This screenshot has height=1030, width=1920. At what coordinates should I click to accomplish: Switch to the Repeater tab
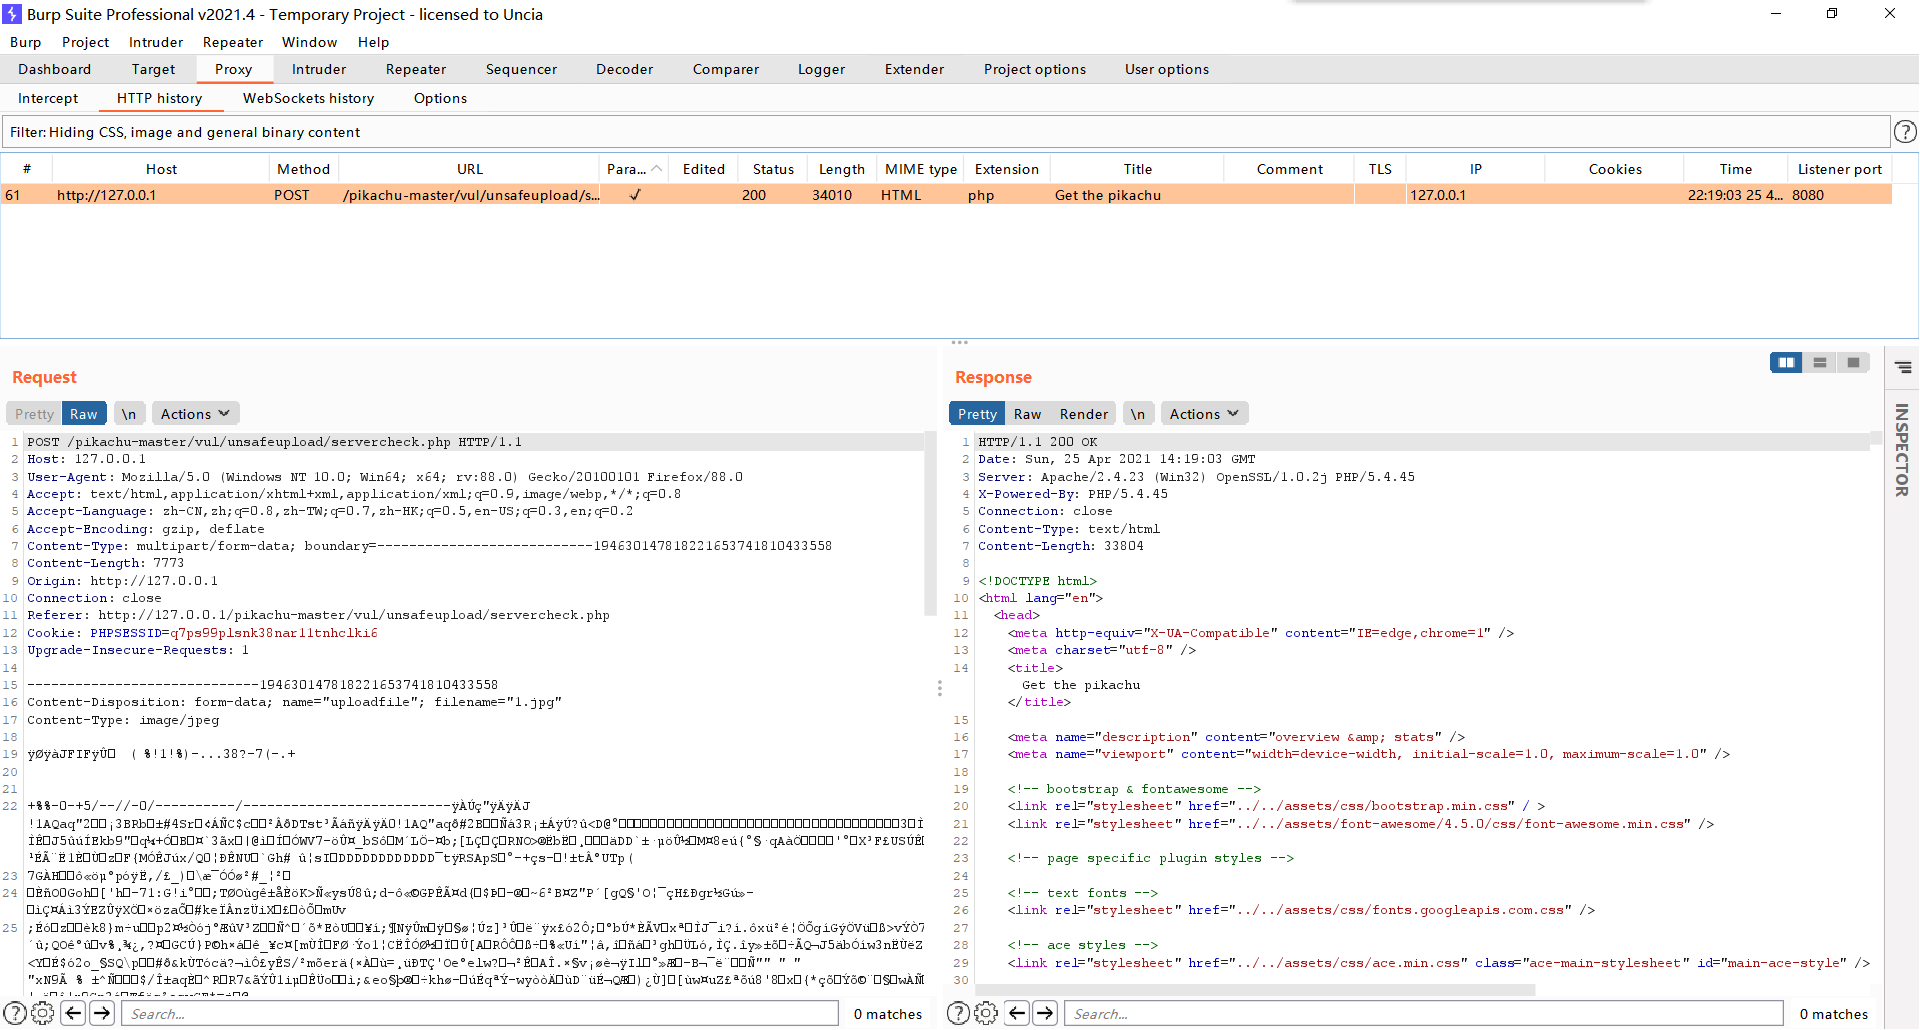point(416,69)
